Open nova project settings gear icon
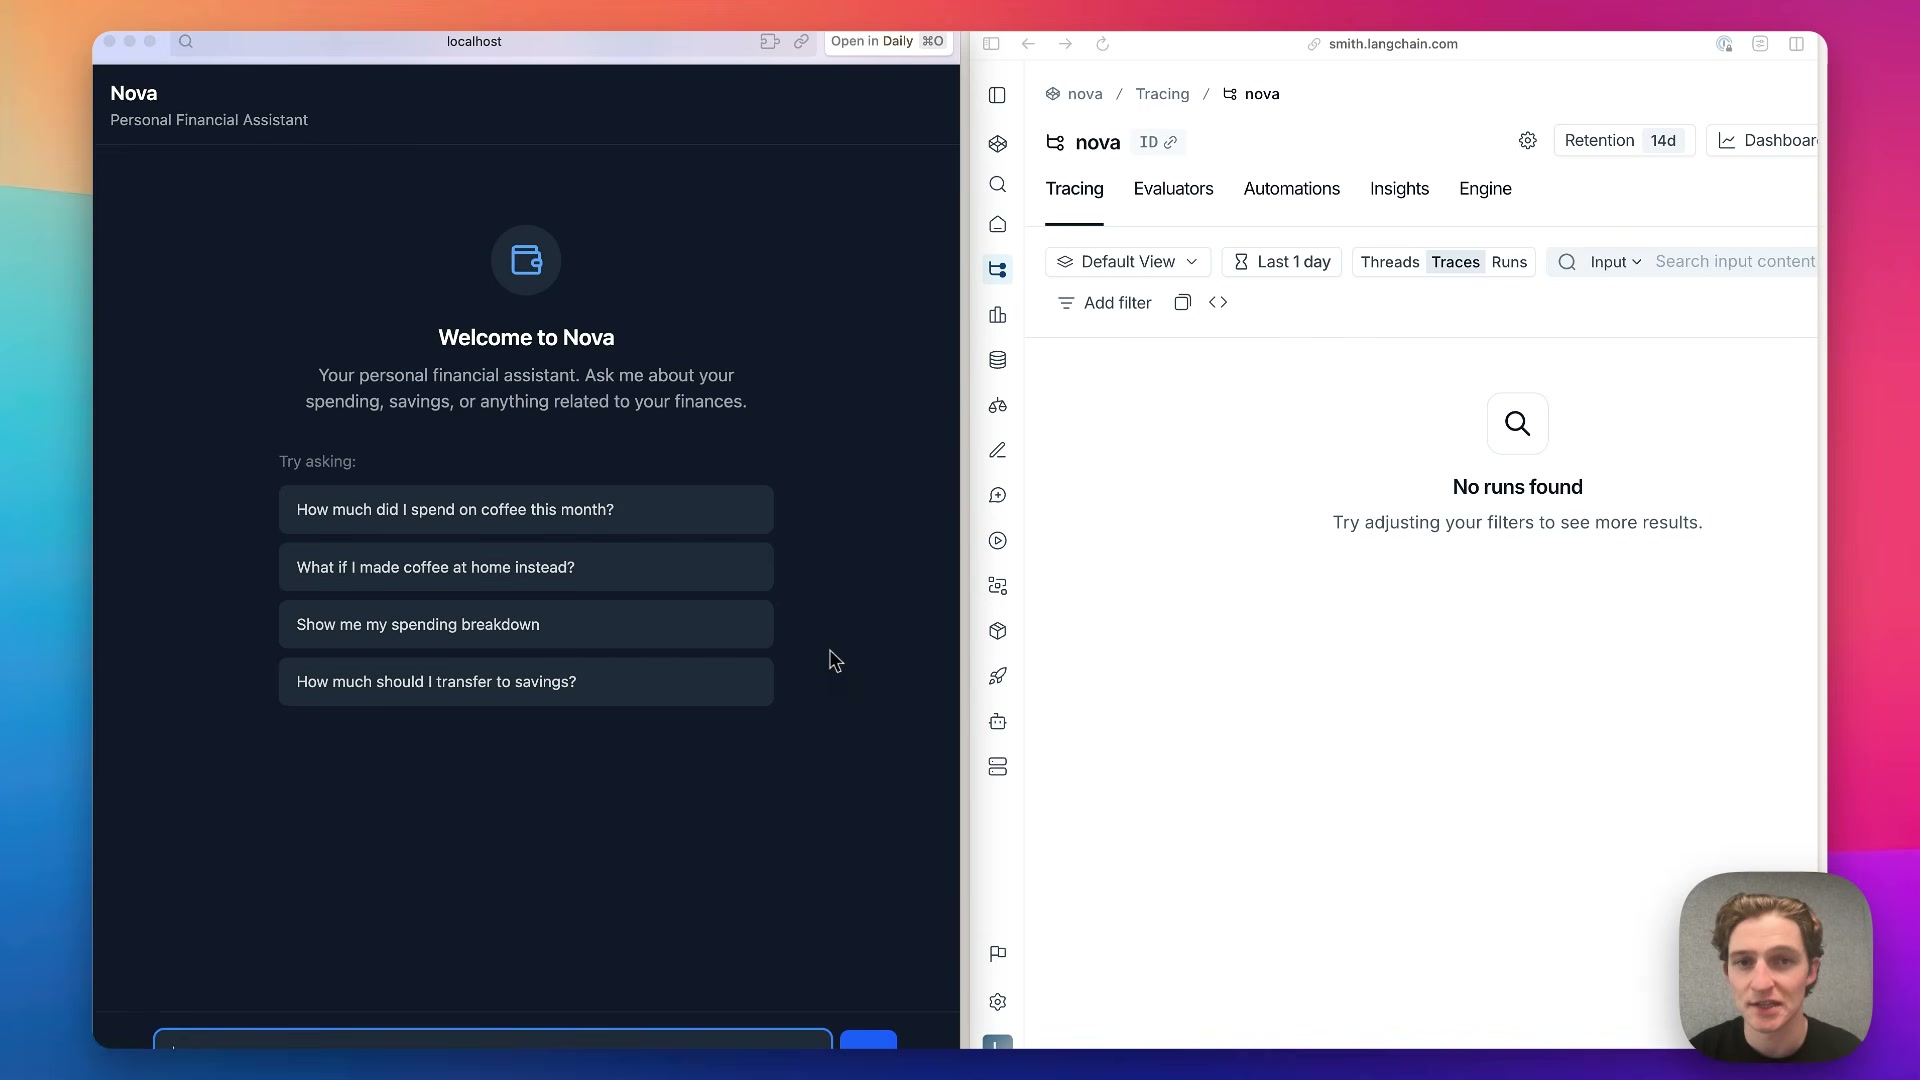Viewport: 1920px width, 1080px height. [x=1527, y=141]
